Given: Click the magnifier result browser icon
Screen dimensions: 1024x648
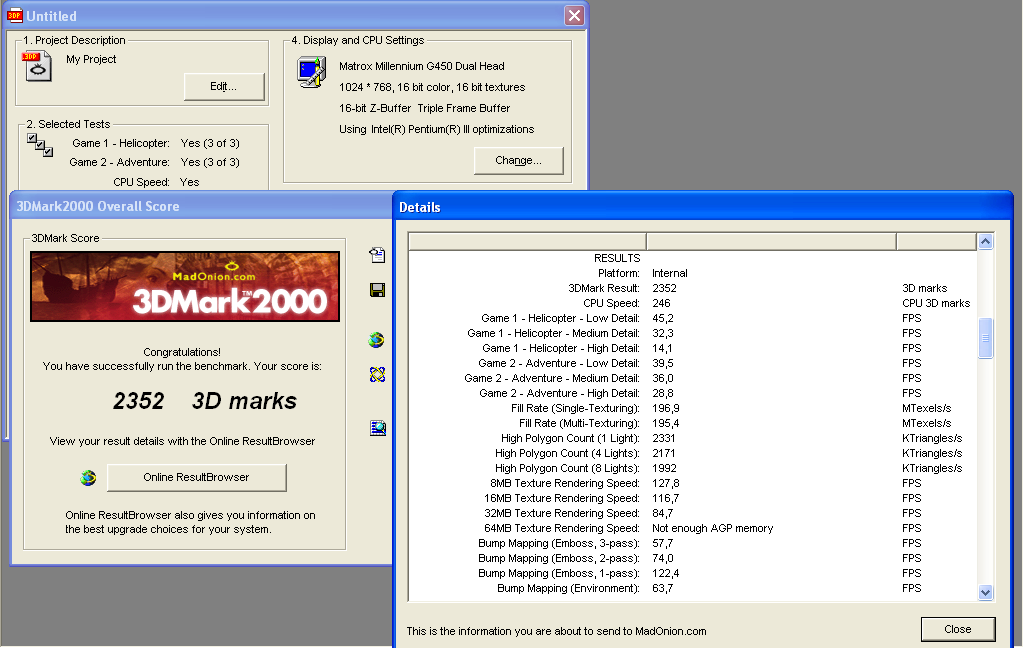Looking at the screenshot, I should pyautogui.click(x=377, y=428).
